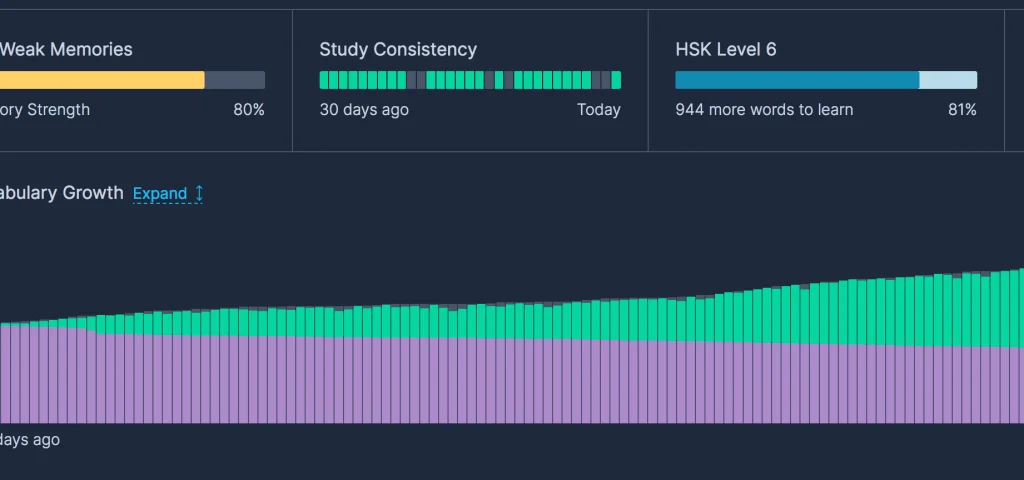The height and width of the screenshot is (480, 1024).
Task: Click the Weak Memories heading
Action: pos(65,49)
